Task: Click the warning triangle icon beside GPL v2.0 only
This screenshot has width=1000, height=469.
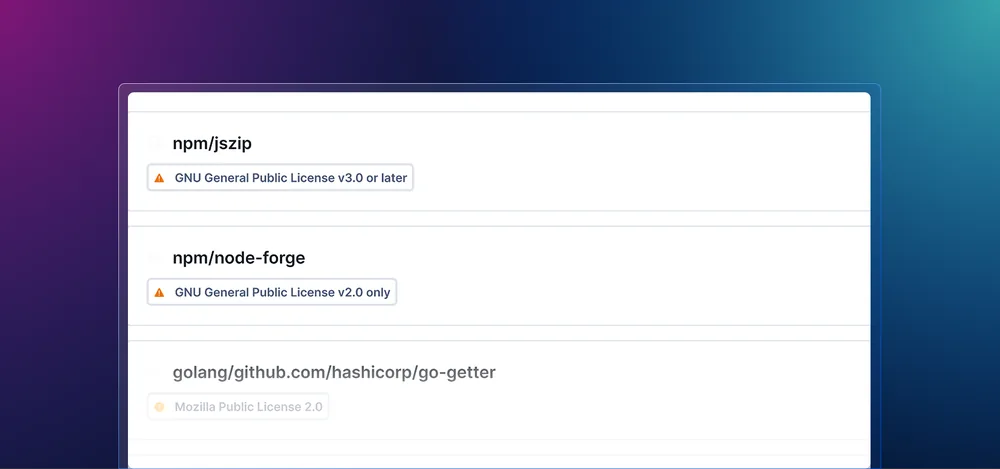Action: [159, 292]
